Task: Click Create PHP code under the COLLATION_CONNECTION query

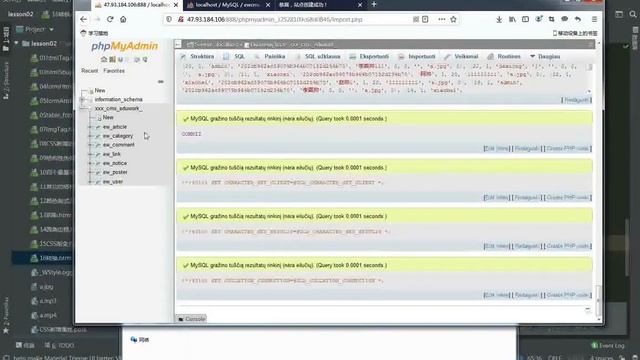Action: (x=568, y=295)
